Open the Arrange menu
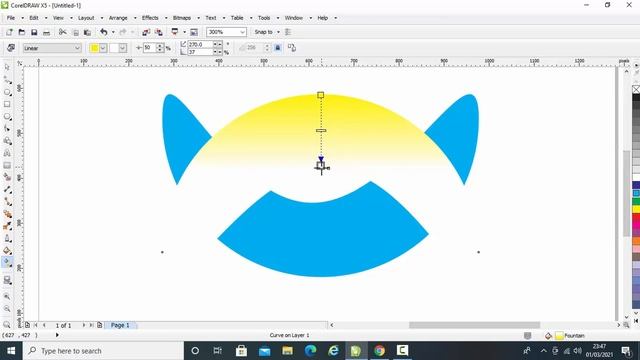 [118, 18]
